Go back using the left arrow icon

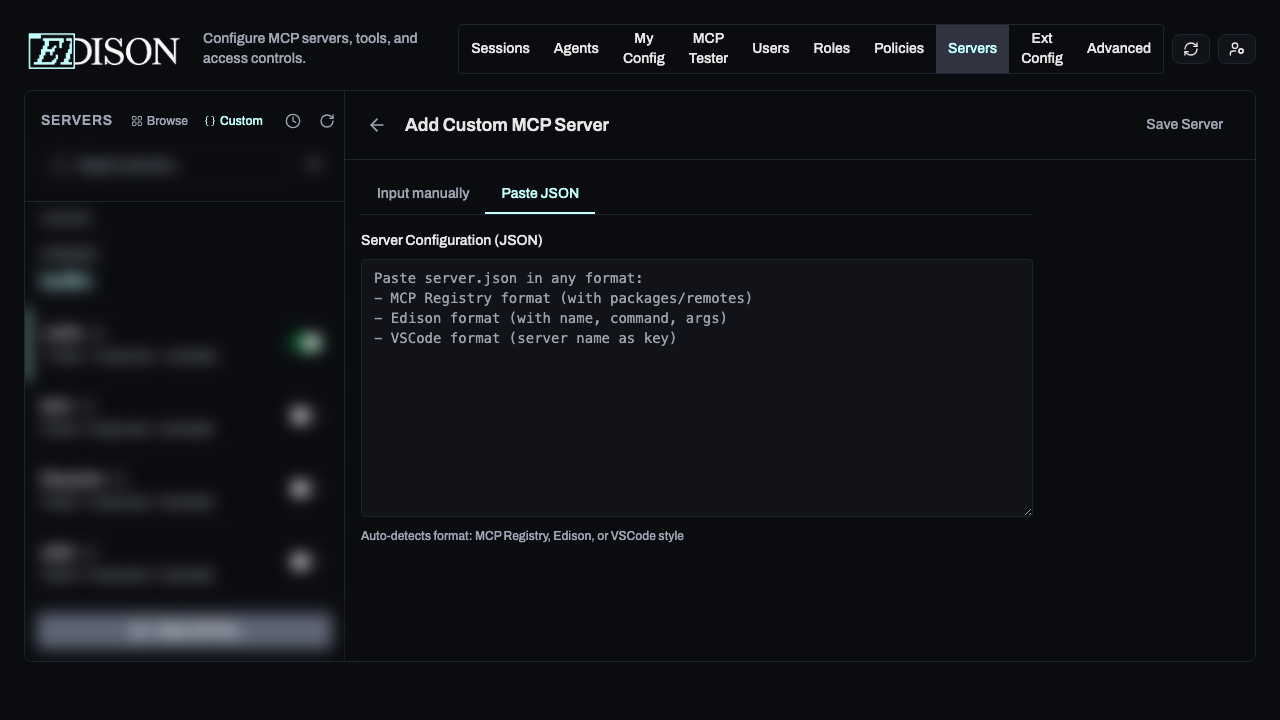pyautogui.click(x=377, y=125)
